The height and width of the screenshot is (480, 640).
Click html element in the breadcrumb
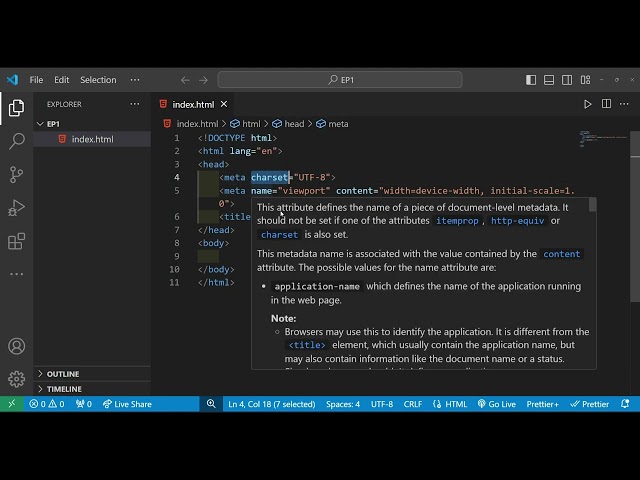(245, 124)
